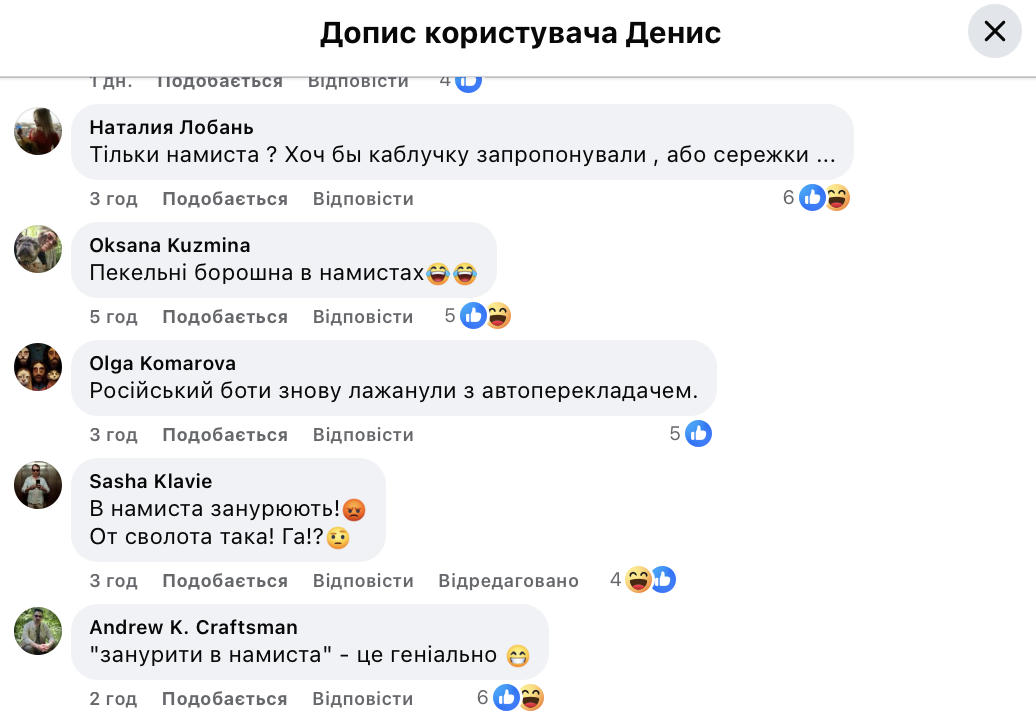Open Наталия Лобань profile picture
Viewport: 1036px width, 714px height.
click(38, 131)
